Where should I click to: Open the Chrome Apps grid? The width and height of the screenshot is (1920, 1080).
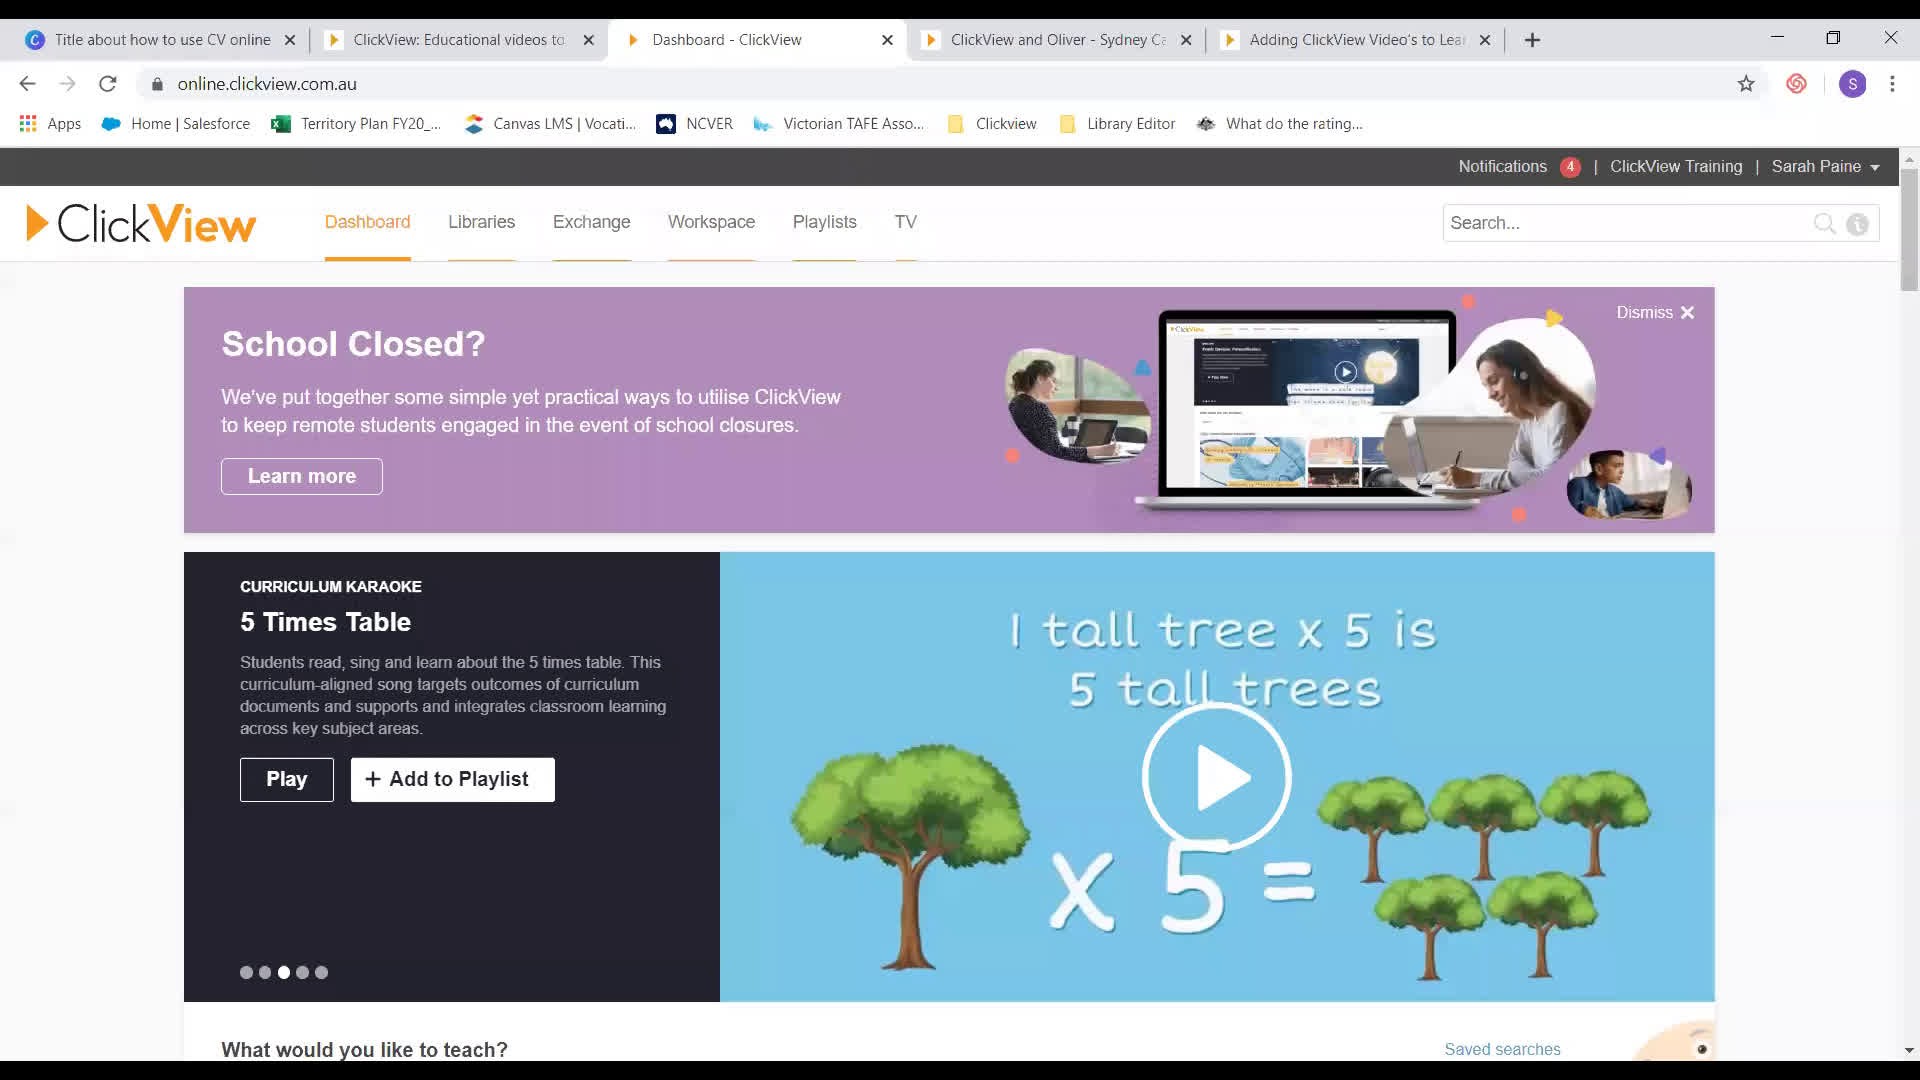pyautogui.click(x=28, y=124)
